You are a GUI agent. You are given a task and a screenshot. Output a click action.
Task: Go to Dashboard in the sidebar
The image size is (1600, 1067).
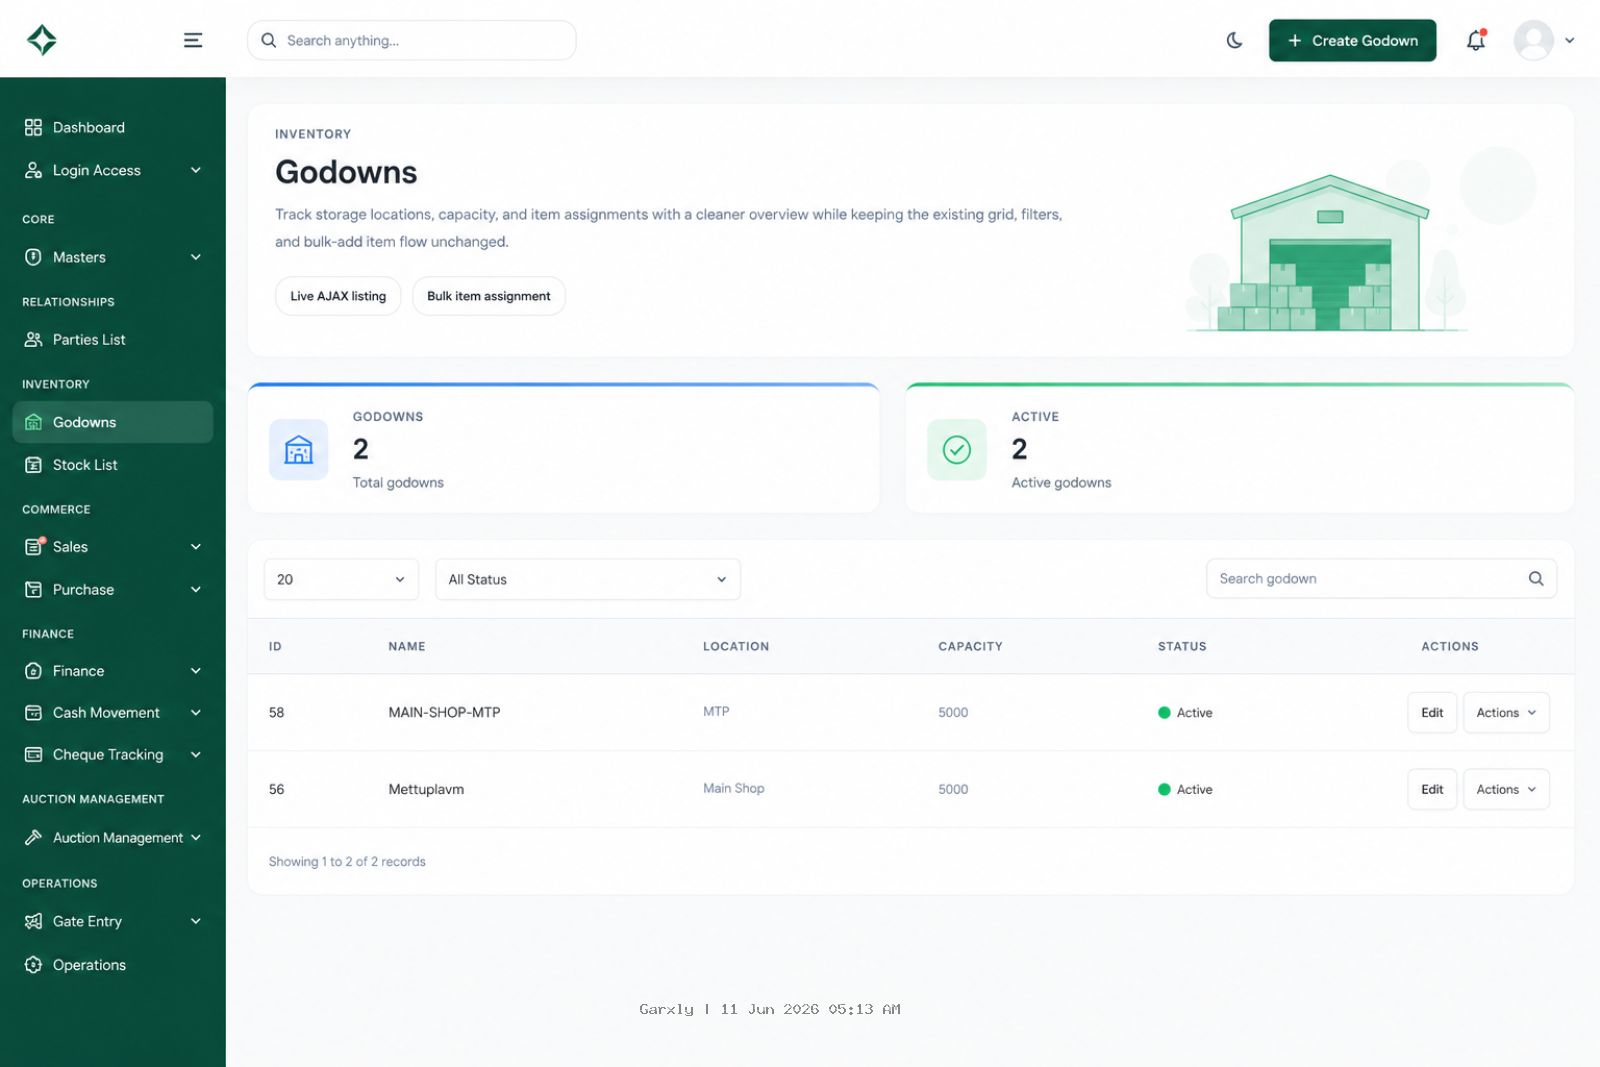coord(112,127)
